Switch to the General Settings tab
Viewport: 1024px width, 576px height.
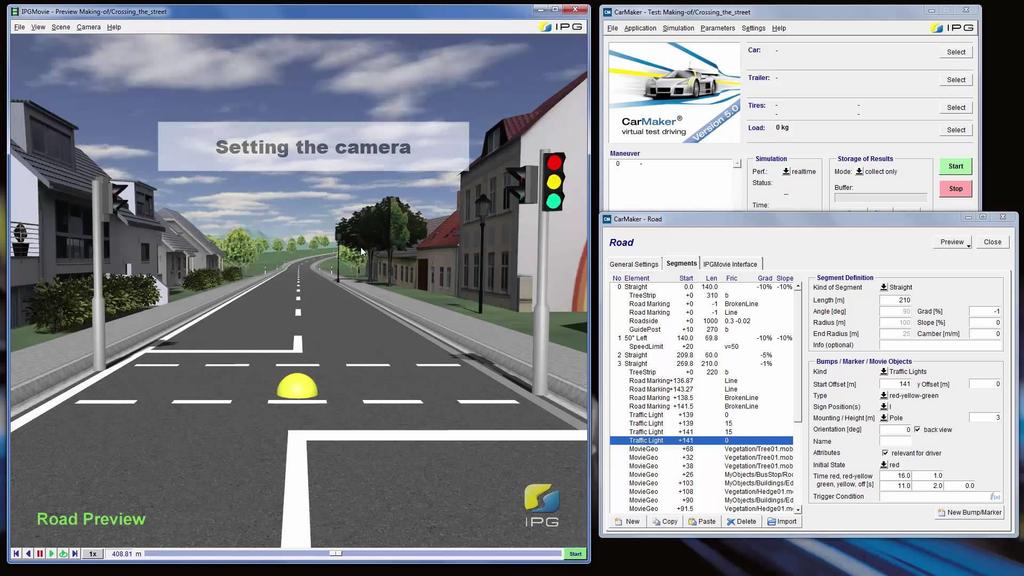point(633,264)
